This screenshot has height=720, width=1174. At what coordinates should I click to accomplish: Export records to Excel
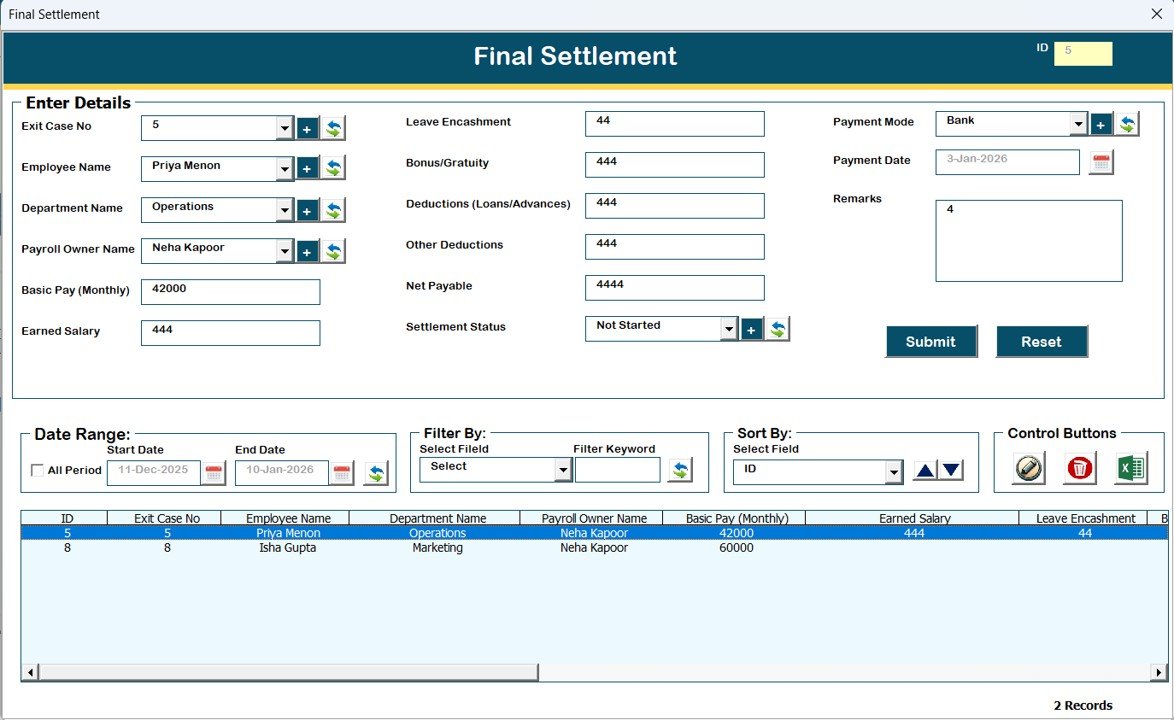[1131, 468]
